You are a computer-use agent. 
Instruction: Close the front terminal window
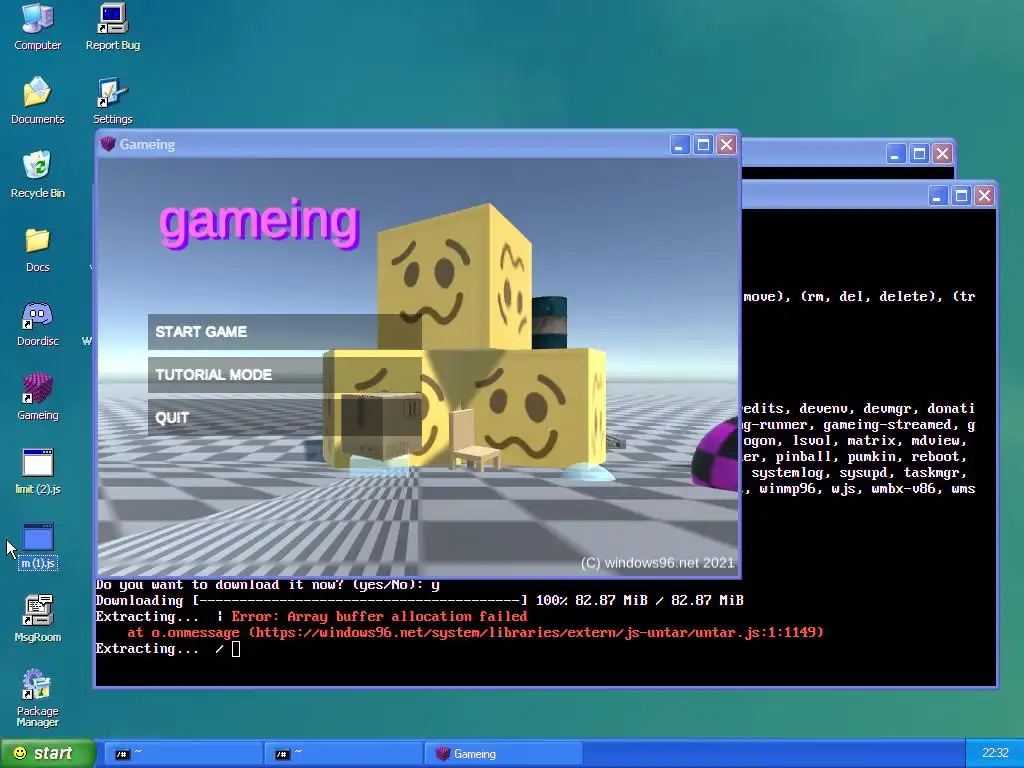coord(984,195)
